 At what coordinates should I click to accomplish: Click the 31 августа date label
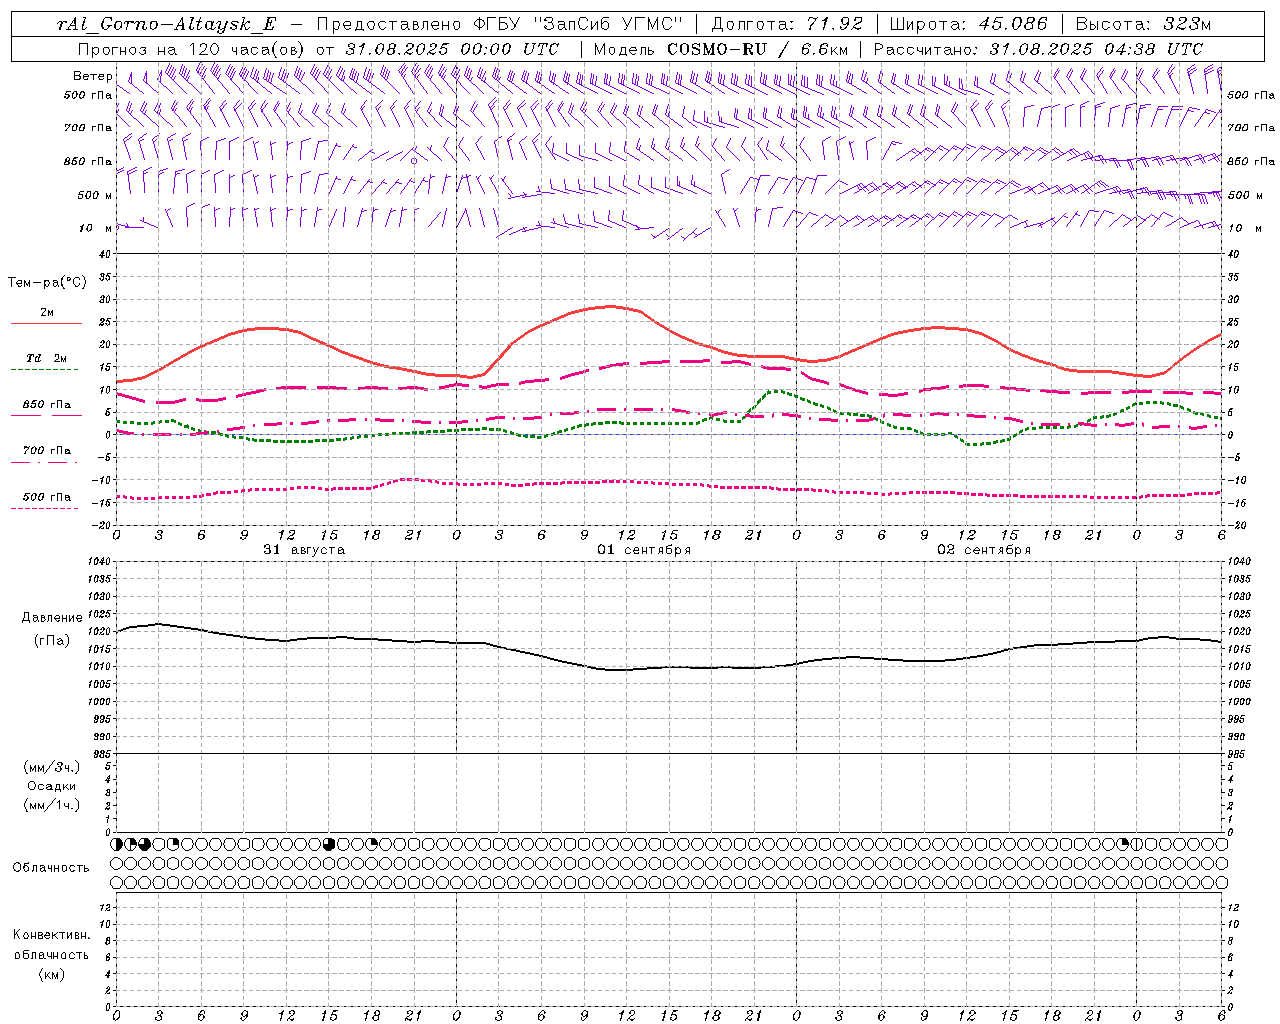click(304, 550)
